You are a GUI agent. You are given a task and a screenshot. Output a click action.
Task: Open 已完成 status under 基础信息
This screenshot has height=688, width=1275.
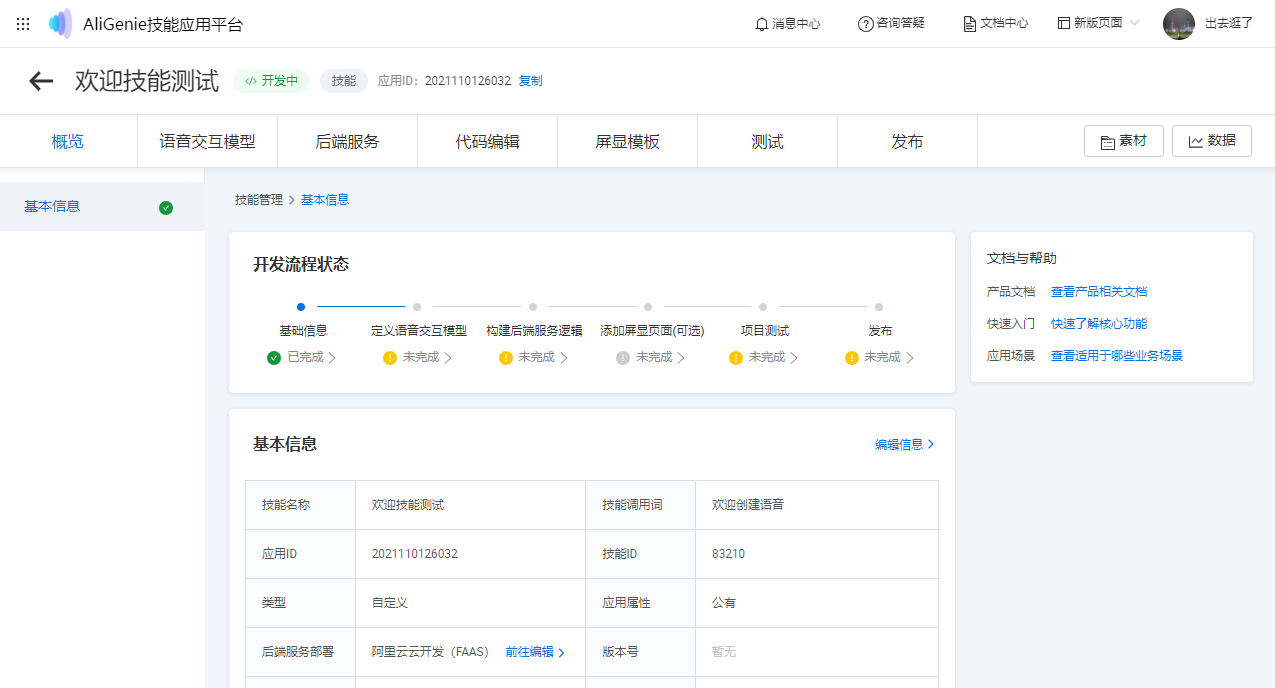(302, 357)
